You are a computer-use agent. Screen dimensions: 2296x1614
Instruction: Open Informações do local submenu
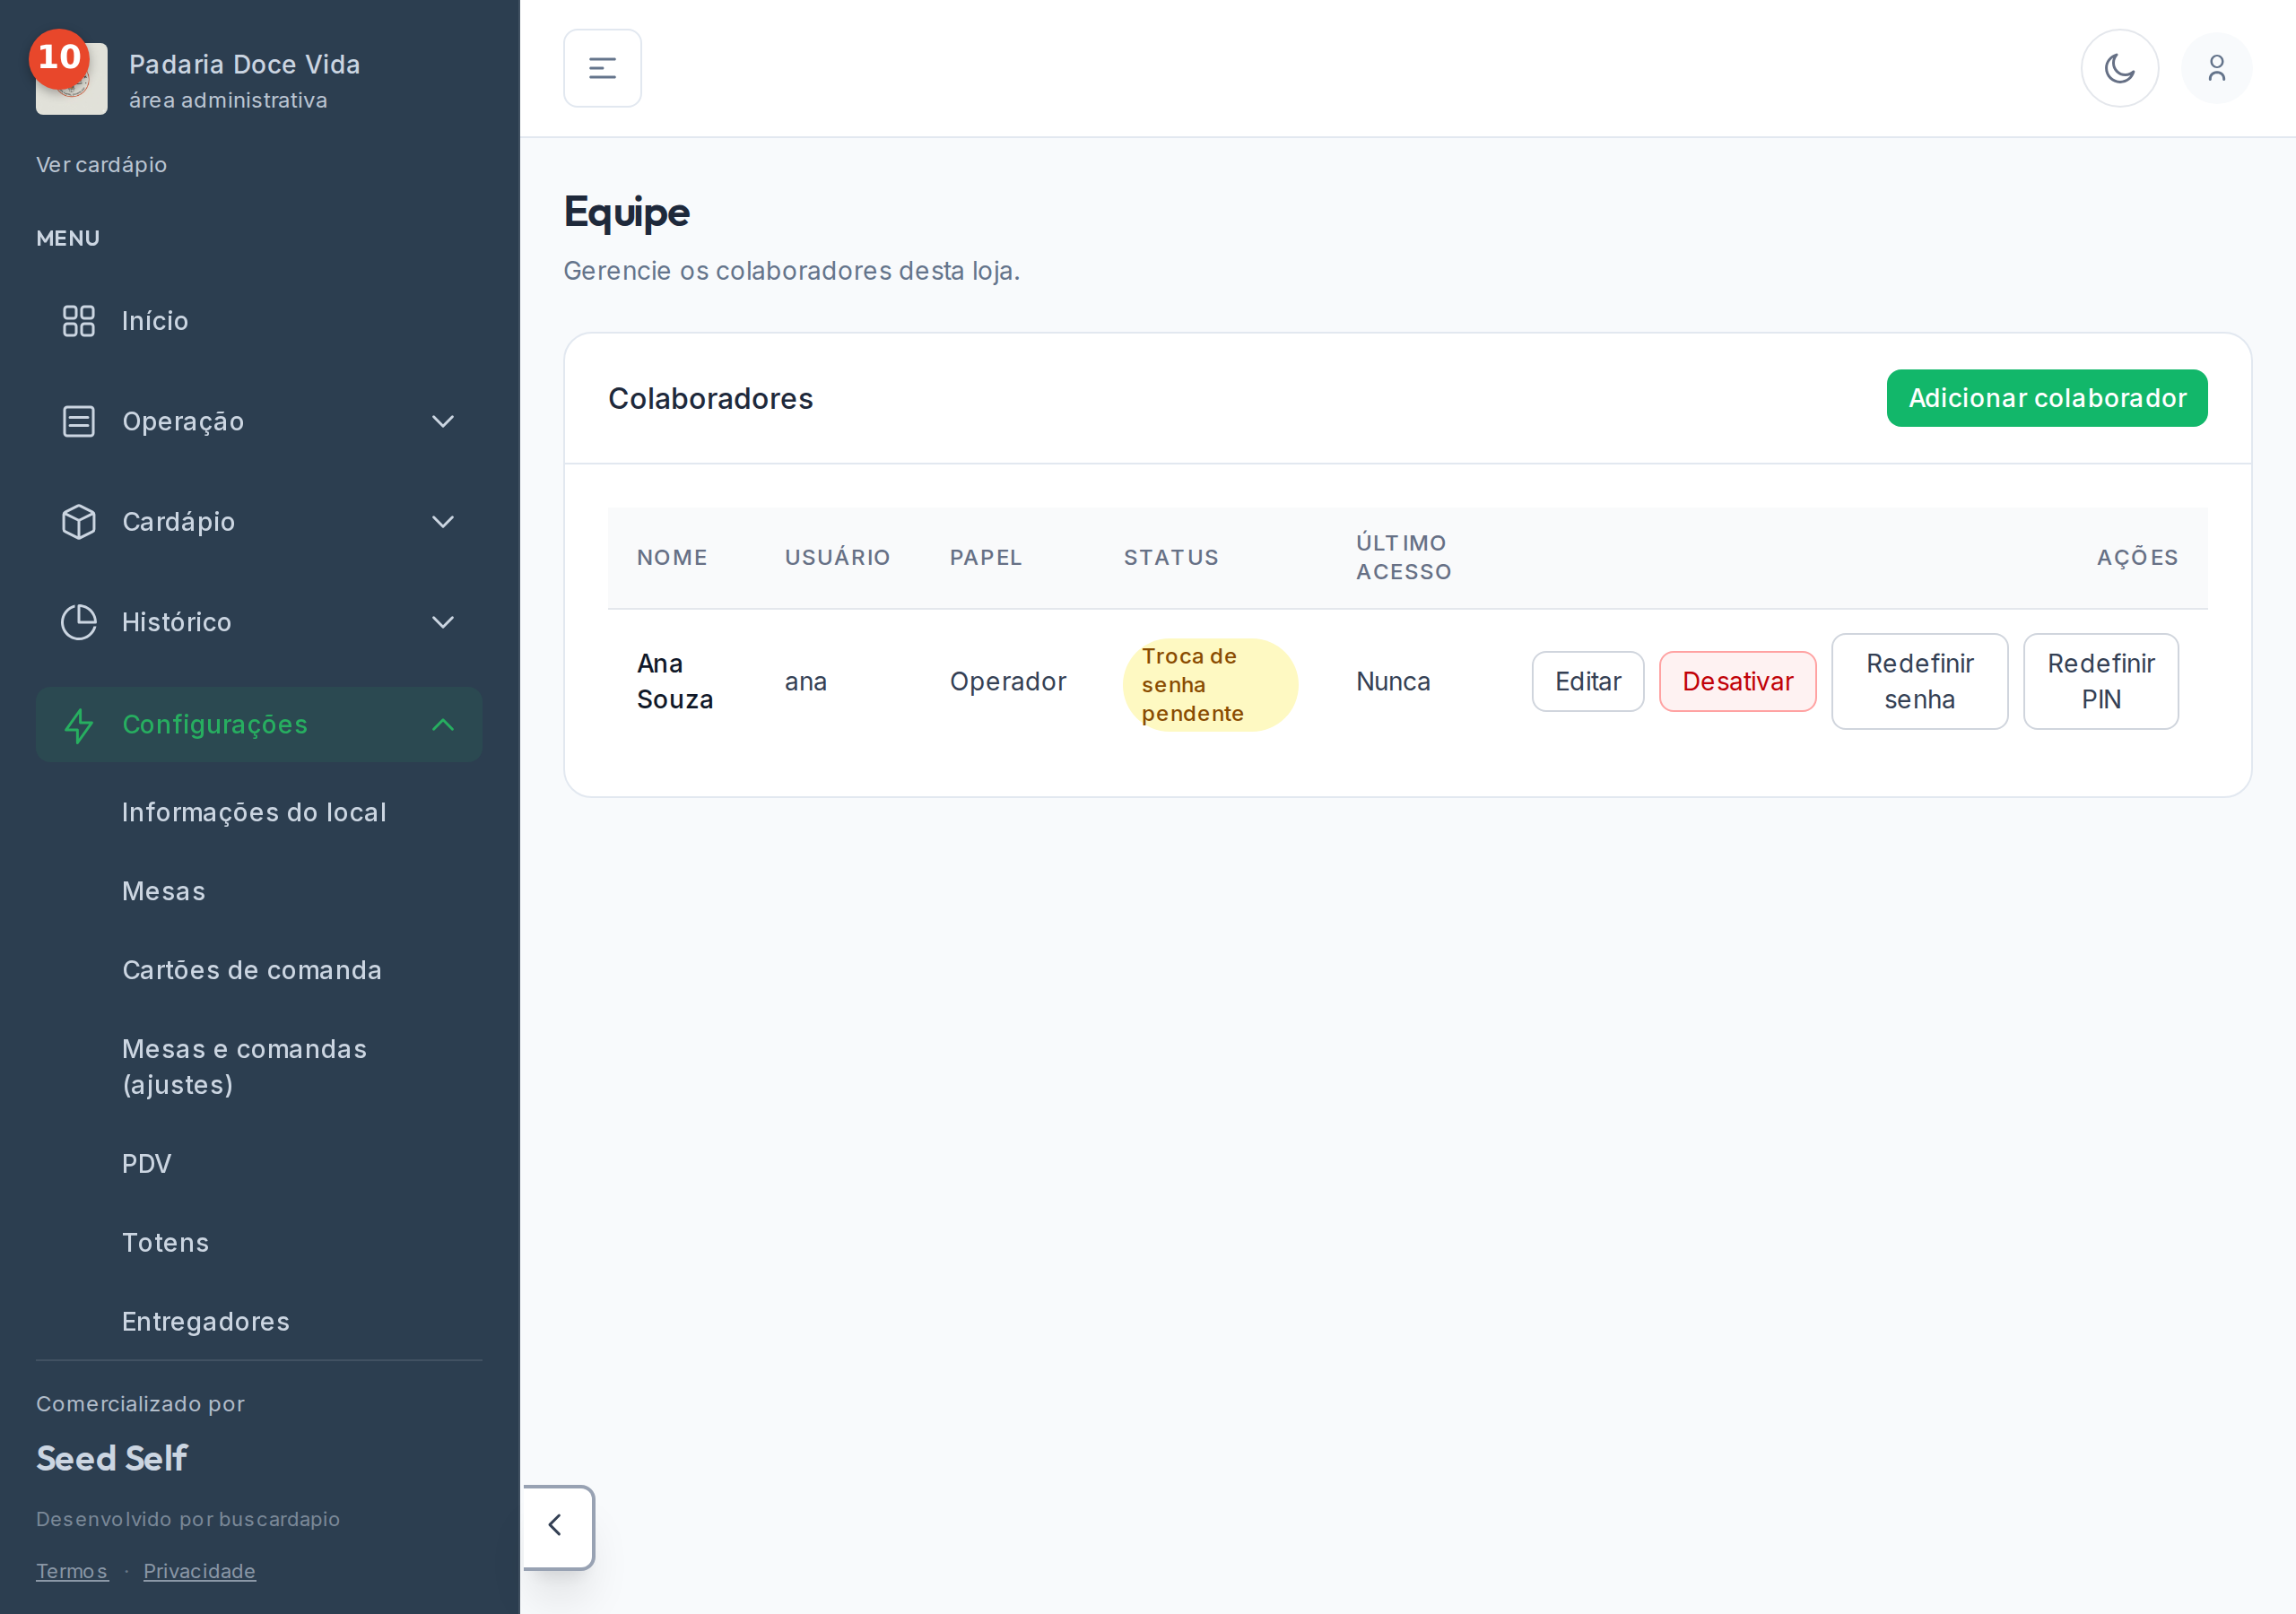pos(254,812)
